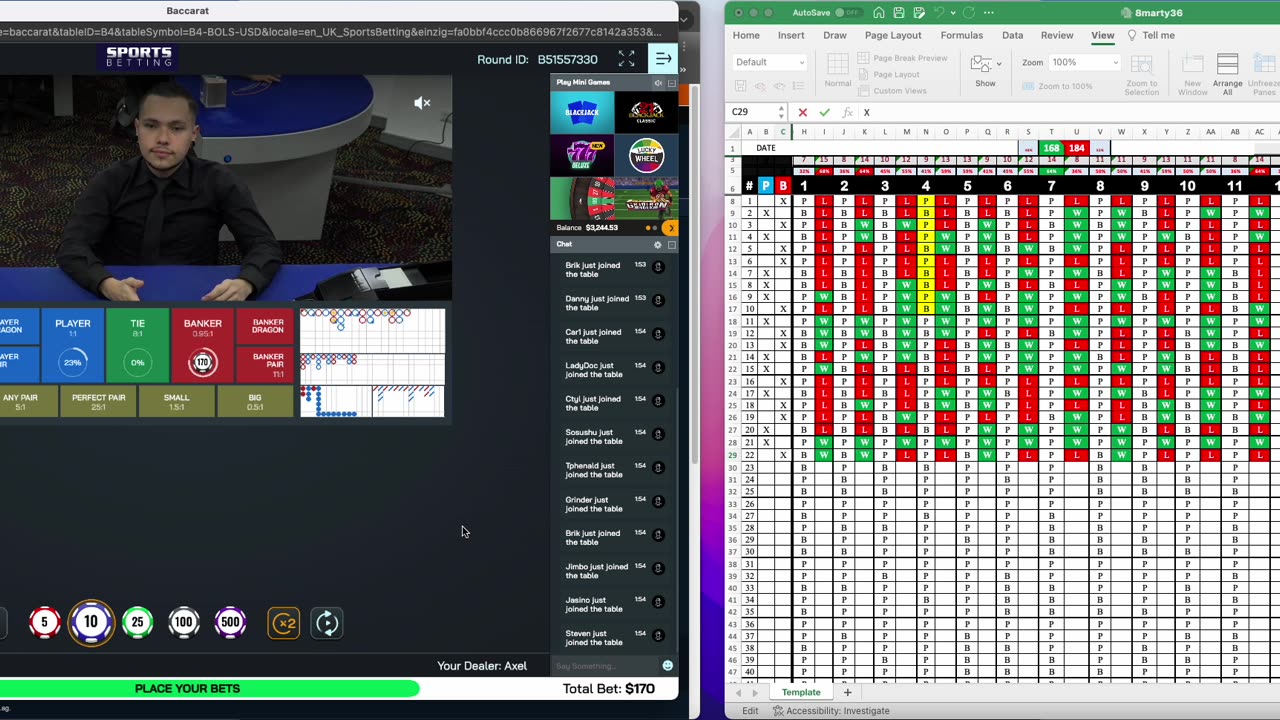
Task: Open the Zoom 100% combo box
Action: tap(1084, 62)
